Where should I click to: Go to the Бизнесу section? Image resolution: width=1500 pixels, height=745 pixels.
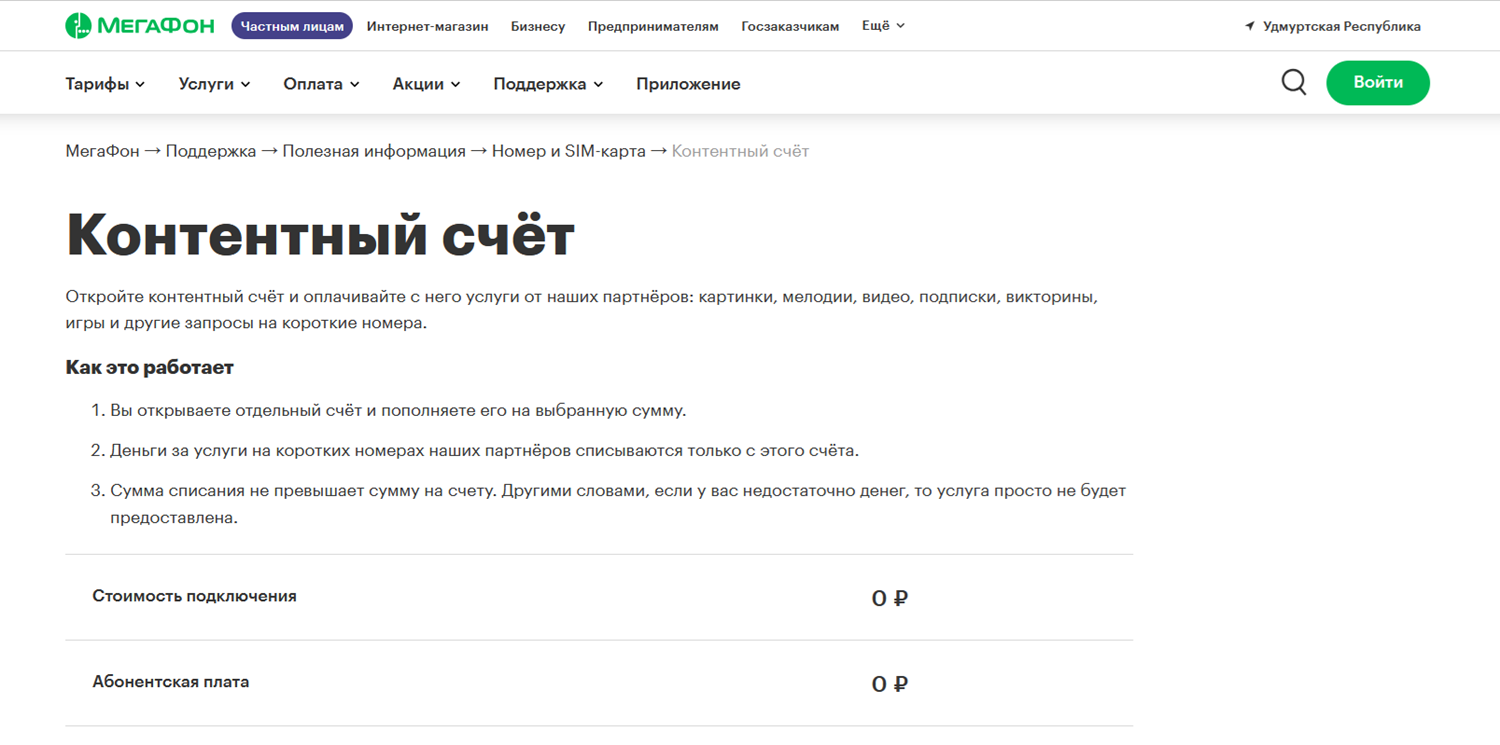pos(538,26)
